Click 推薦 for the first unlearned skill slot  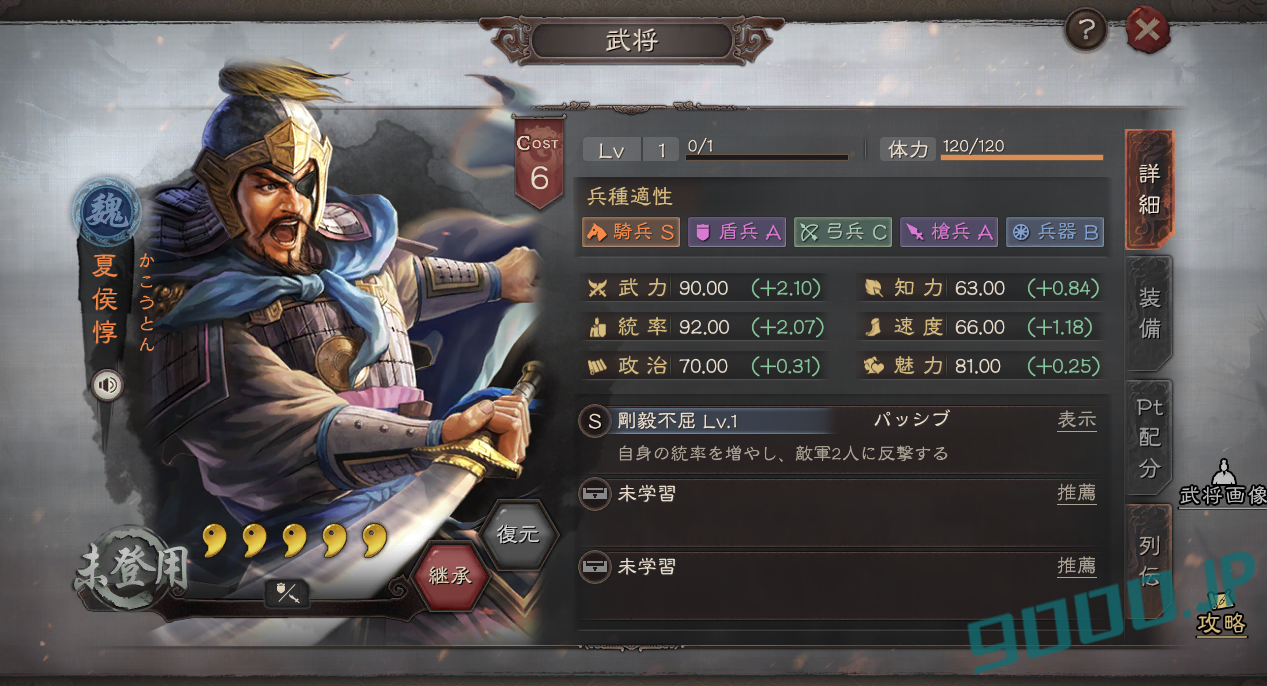[1077, 493]
